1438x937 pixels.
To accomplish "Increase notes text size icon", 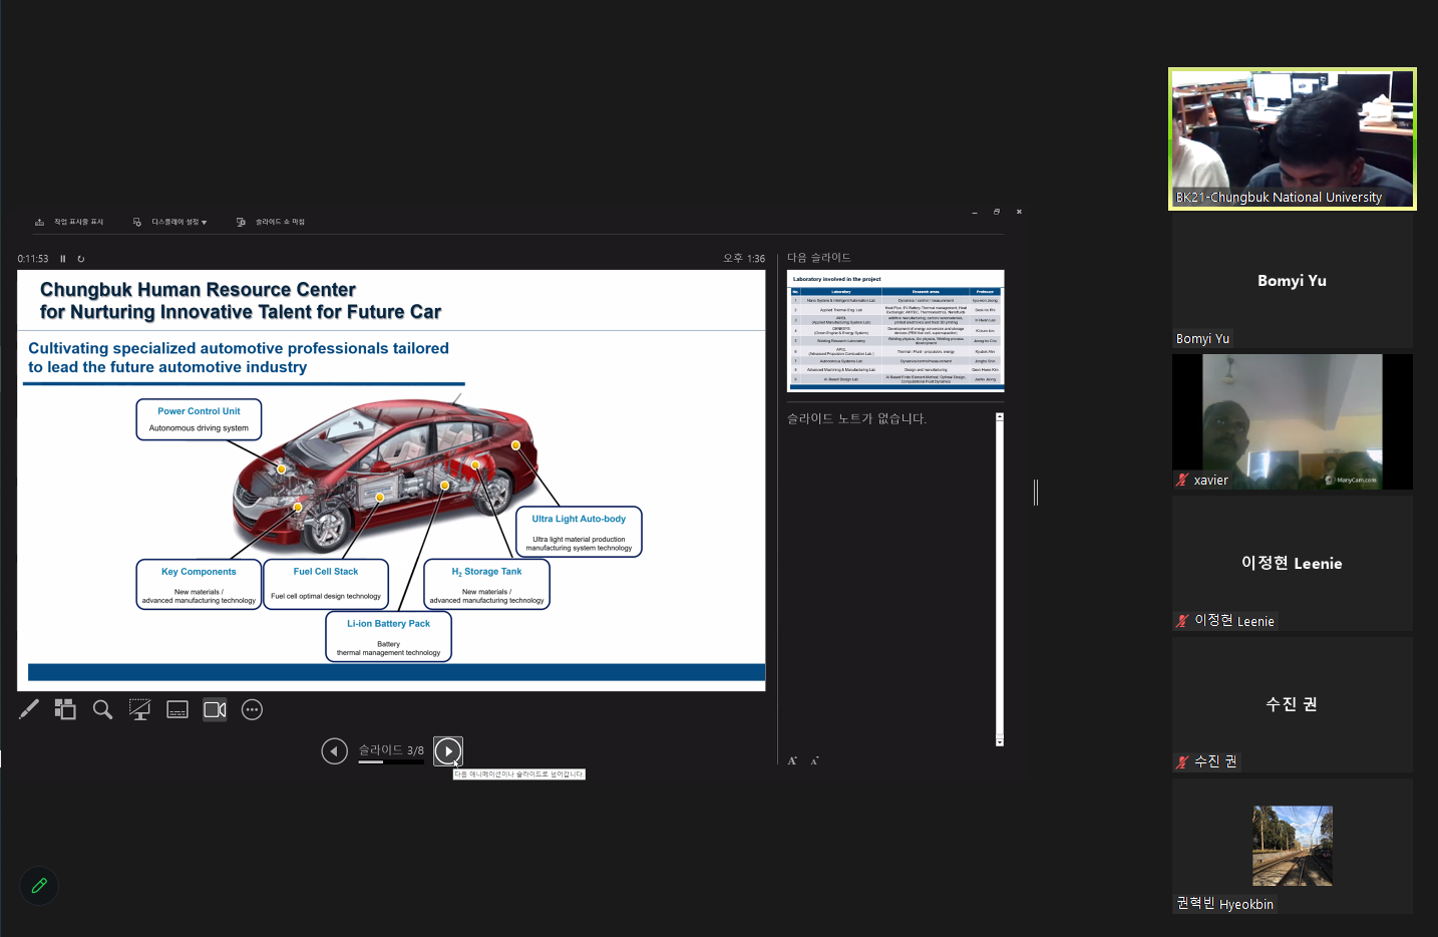I will [x=792, y=761].
